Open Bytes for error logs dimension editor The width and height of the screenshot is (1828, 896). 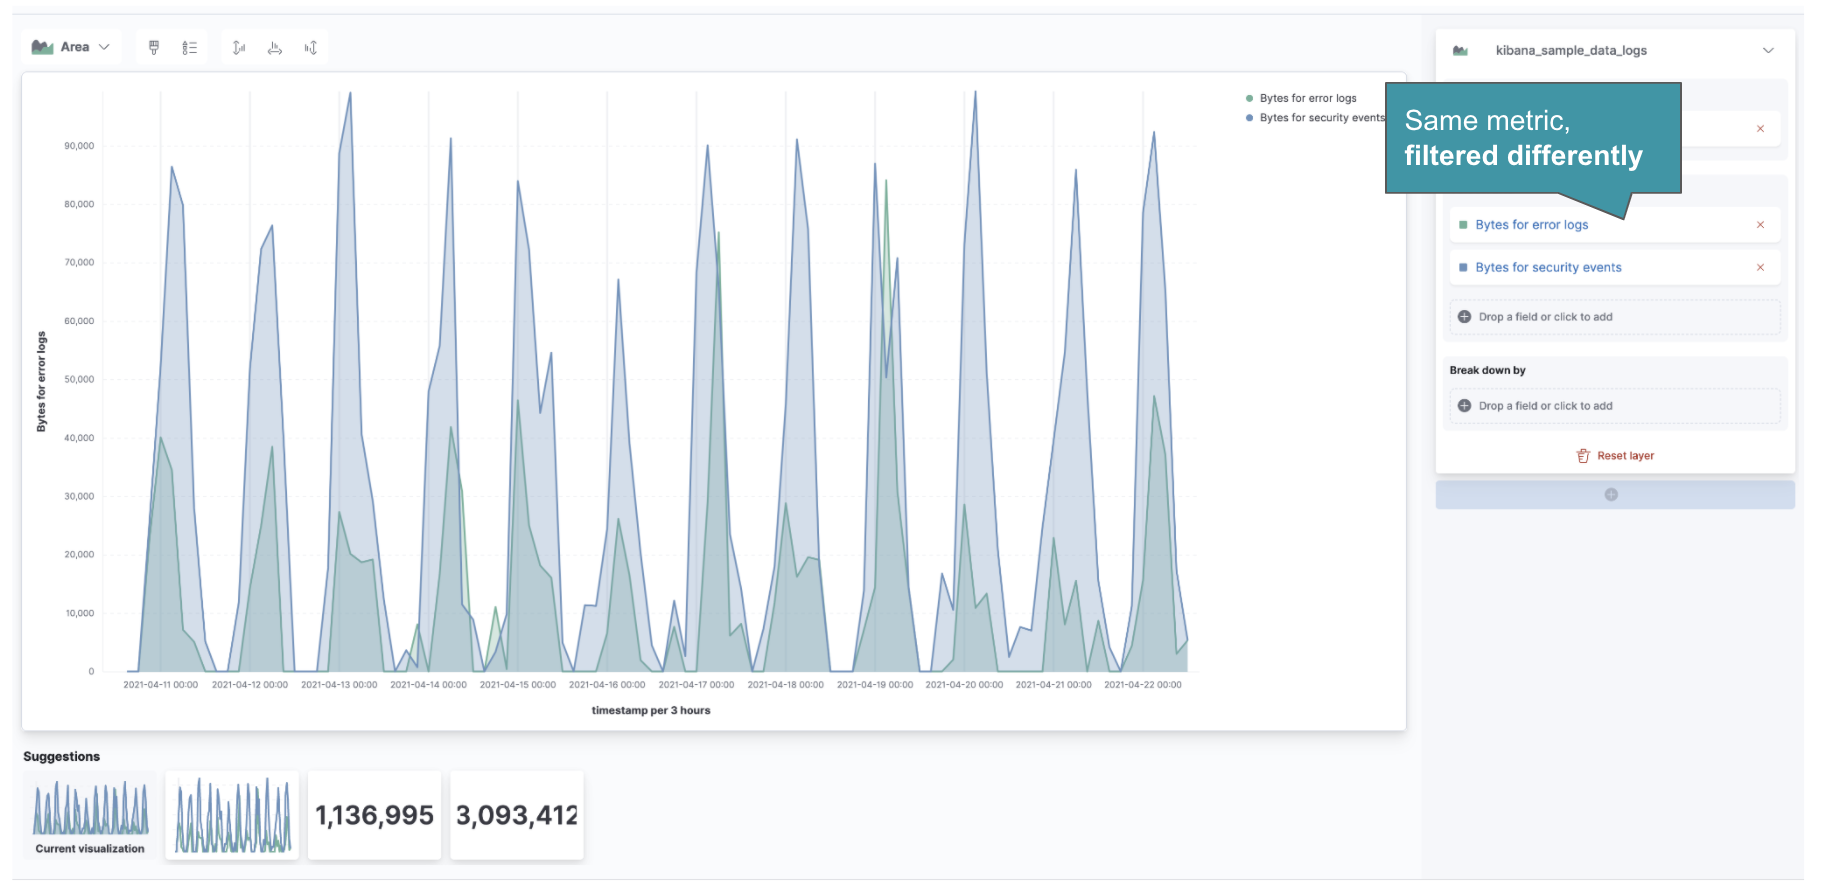1531,225
